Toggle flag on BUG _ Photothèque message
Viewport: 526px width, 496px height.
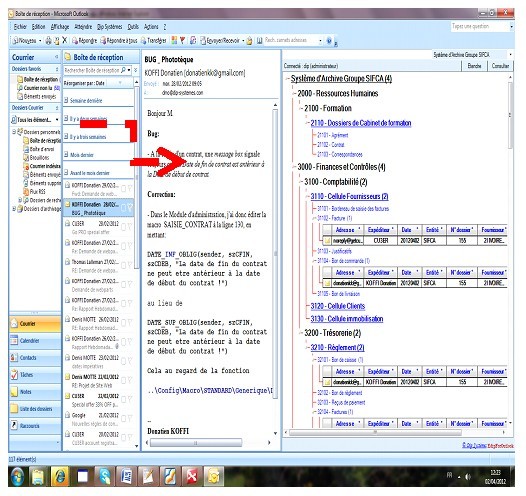coord(129,208)
